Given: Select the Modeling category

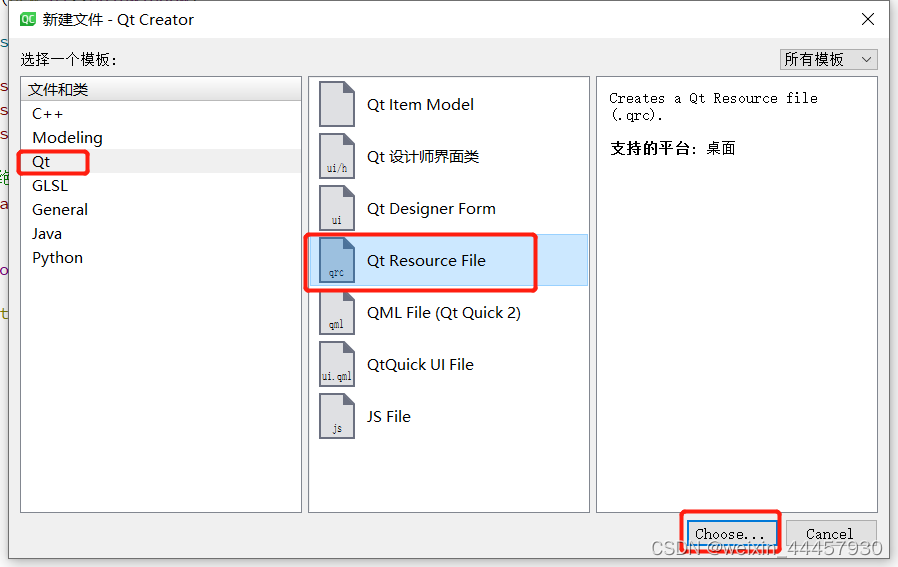Looking at the screenshot, I should pos(160,137).
